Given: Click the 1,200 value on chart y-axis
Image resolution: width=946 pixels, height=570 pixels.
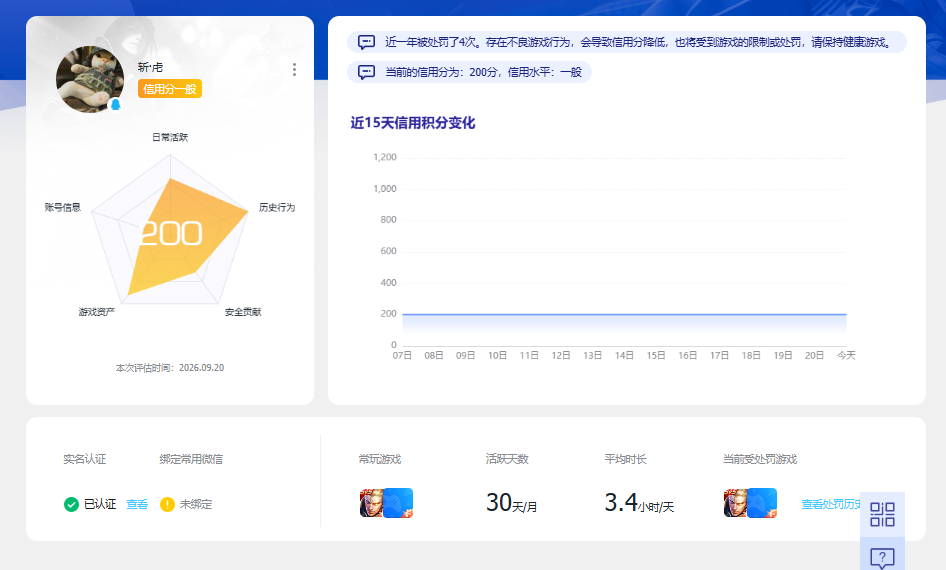Looking at the screenshot, I should 385,157.
